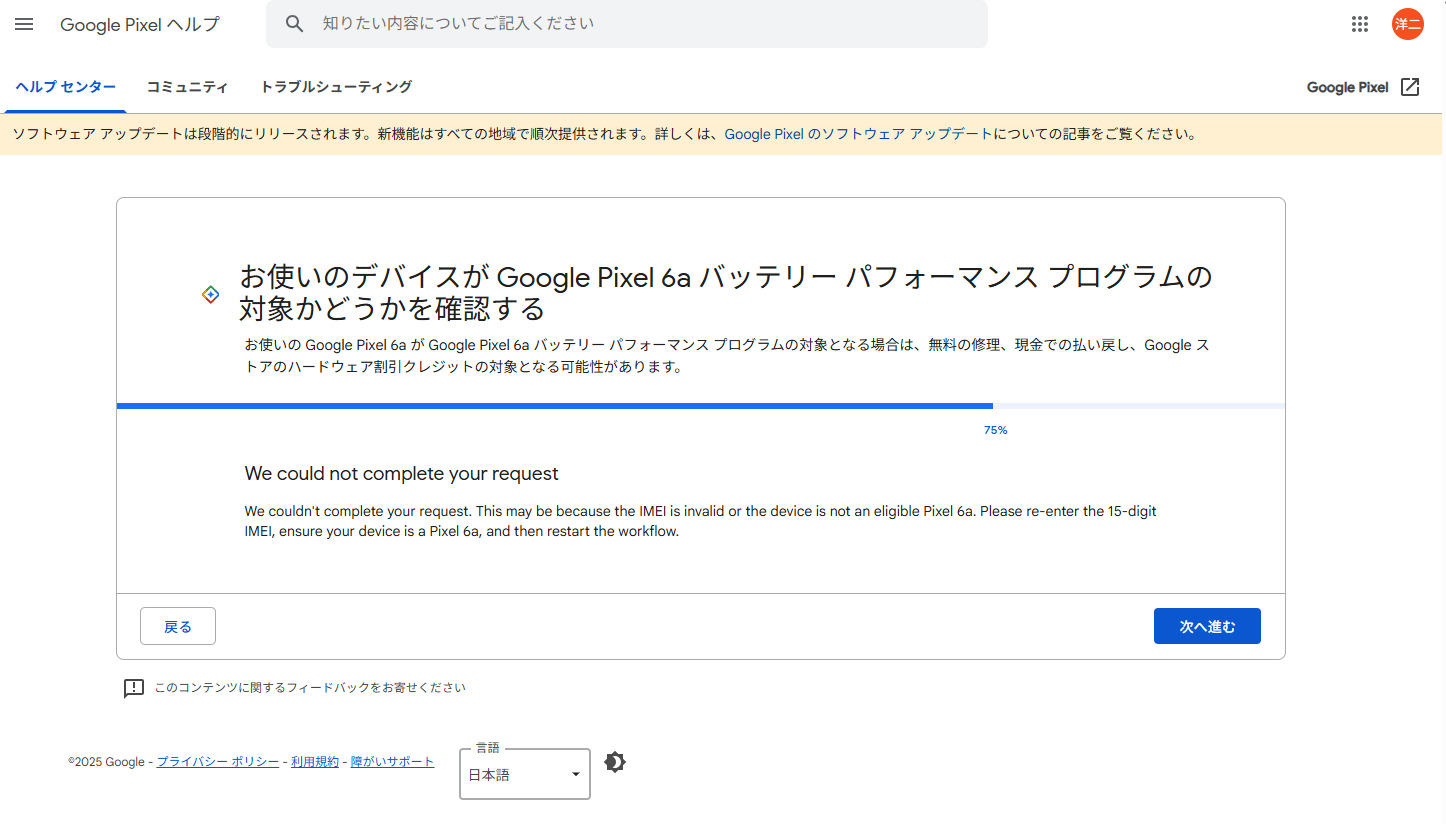Toggle dark mode brightness icon
This screenshot has height=824, width=1446.
615,762
